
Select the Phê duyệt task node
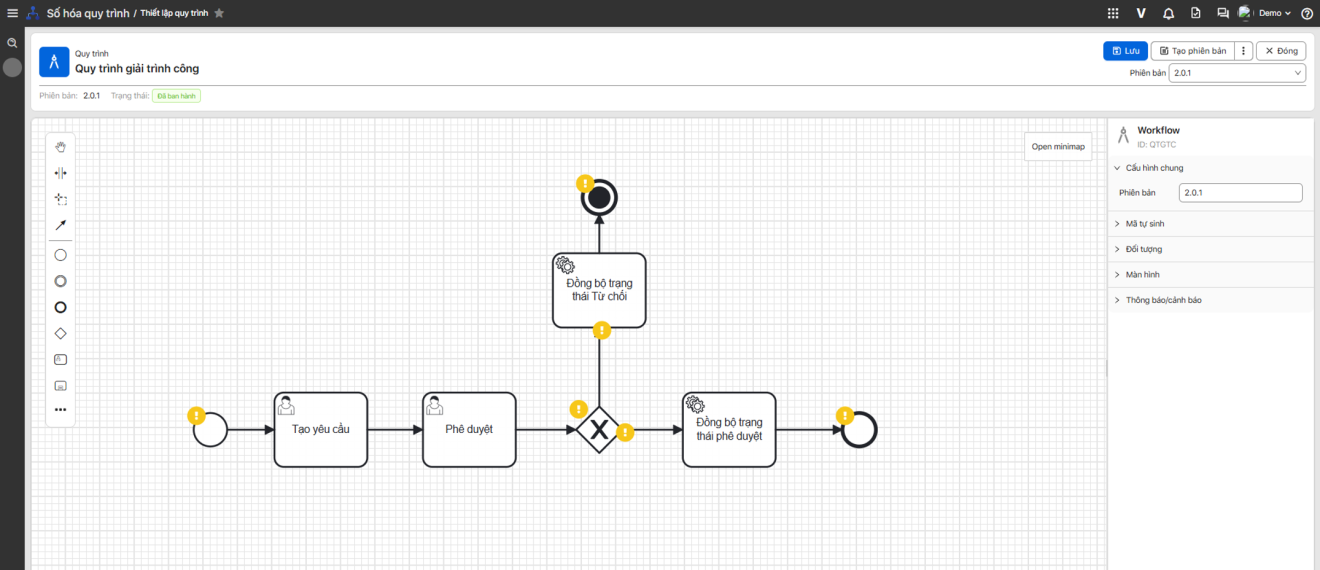click(469, 430)
